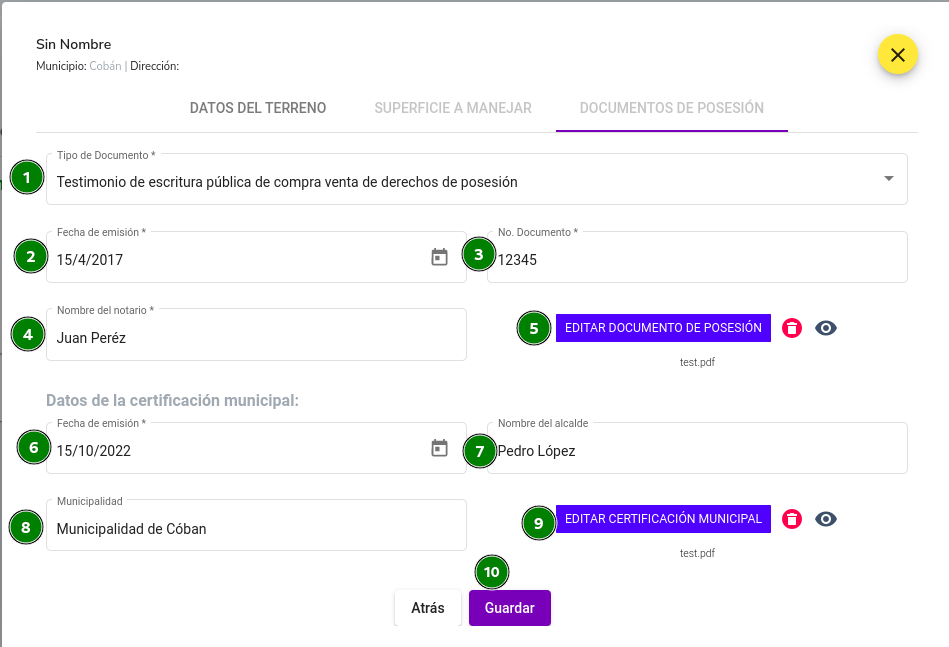Click the Nombre del alcalde field
This screenshot has width=949, height=647.
coord(697,448)
